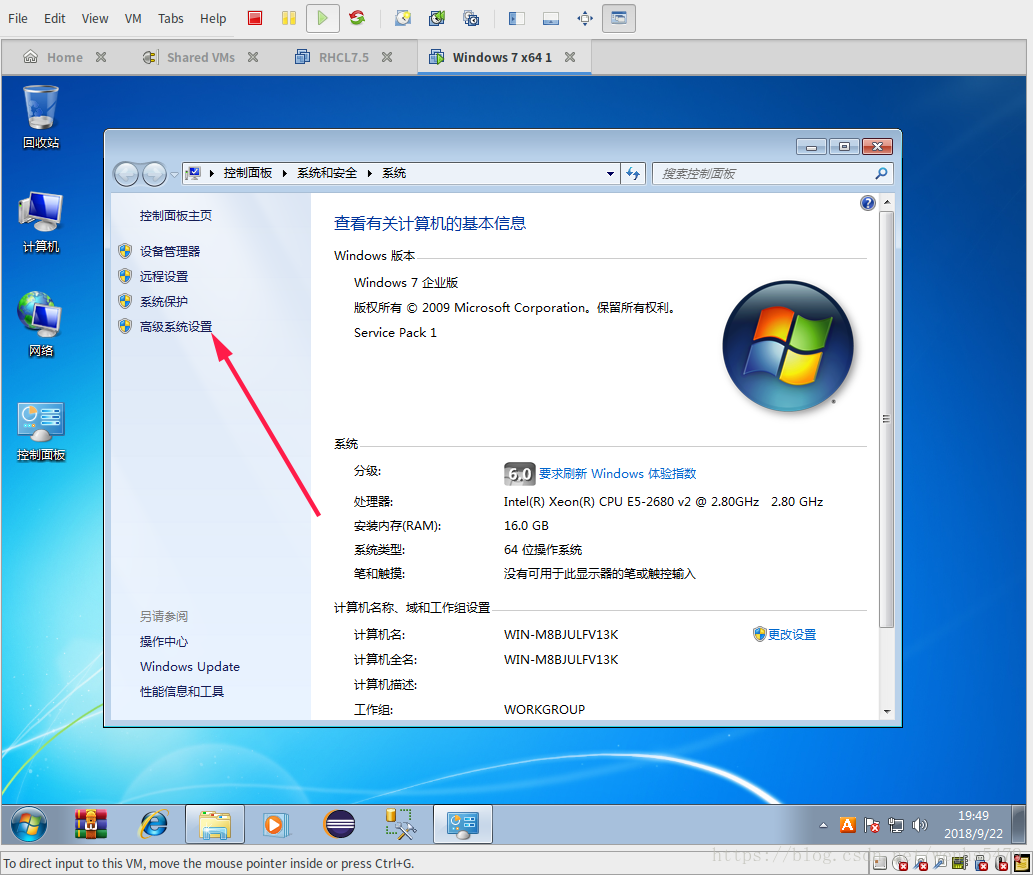Screen dimensions: 1033x875
Task: Open the Windows Start menu orb
Action: [28, 824]
